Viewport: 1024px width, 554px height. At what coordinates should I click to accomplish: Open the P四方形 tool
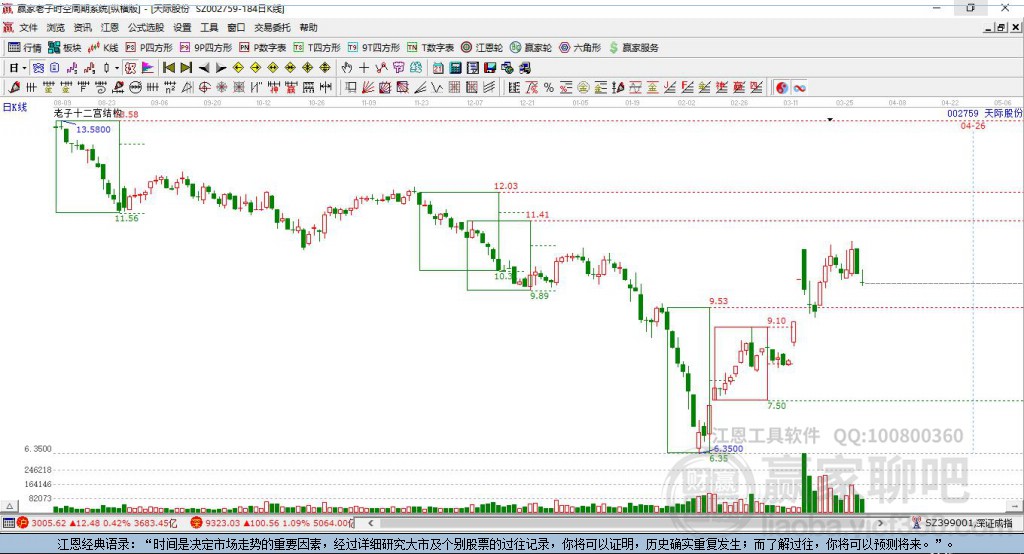coord(149,48)
